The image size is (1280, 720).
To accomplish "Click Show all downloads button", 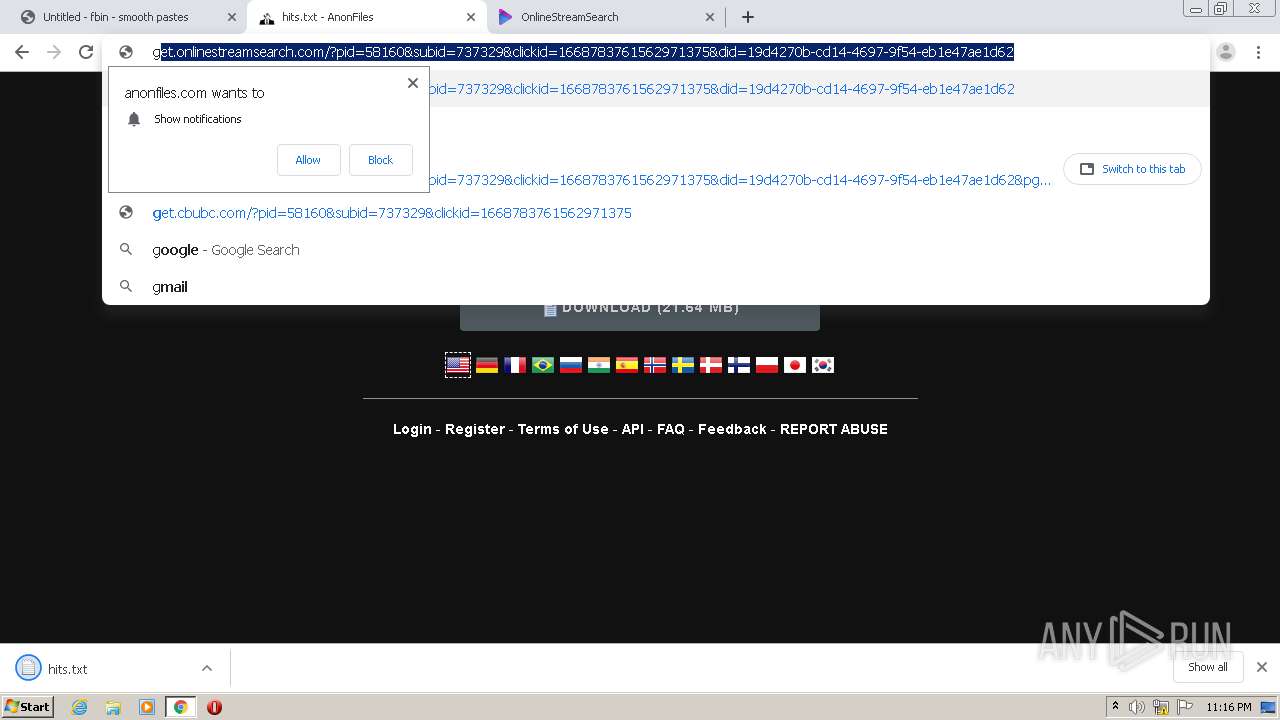I will 1207,667.
